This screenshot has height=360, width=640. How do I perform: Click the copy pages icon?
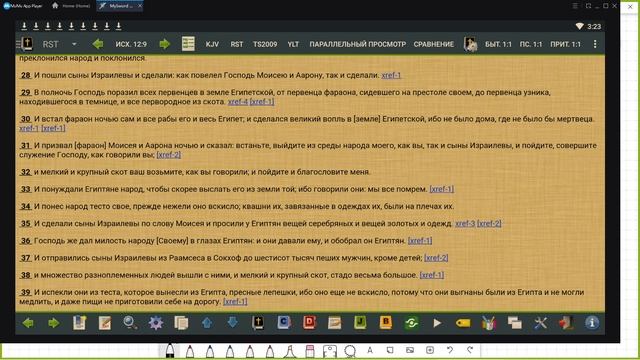click(181, 323)
